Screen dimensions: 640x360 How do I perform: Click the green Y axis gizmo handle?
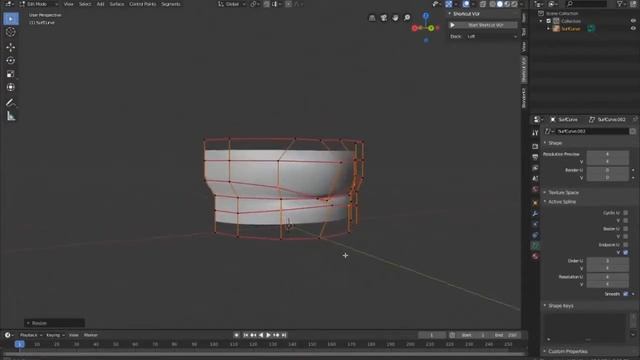point(431,28)
